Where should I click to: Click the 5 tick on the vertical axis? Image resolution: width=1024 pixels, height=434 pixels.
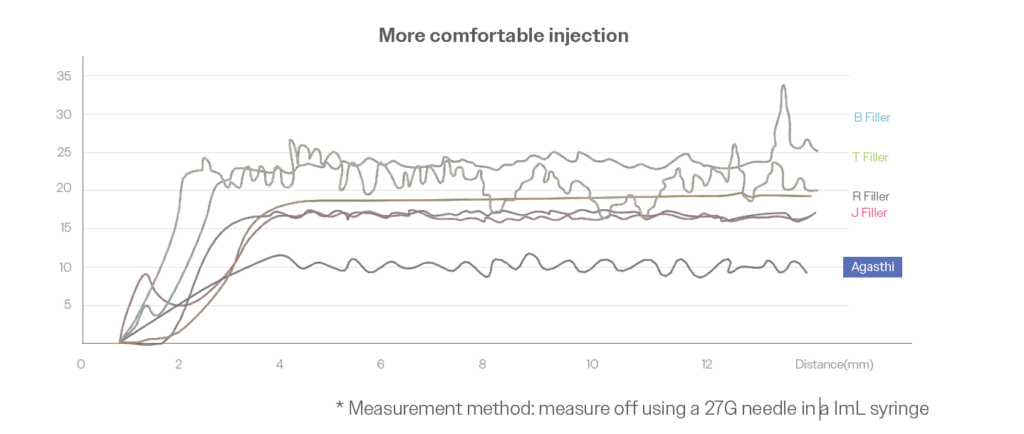(66, 304)
